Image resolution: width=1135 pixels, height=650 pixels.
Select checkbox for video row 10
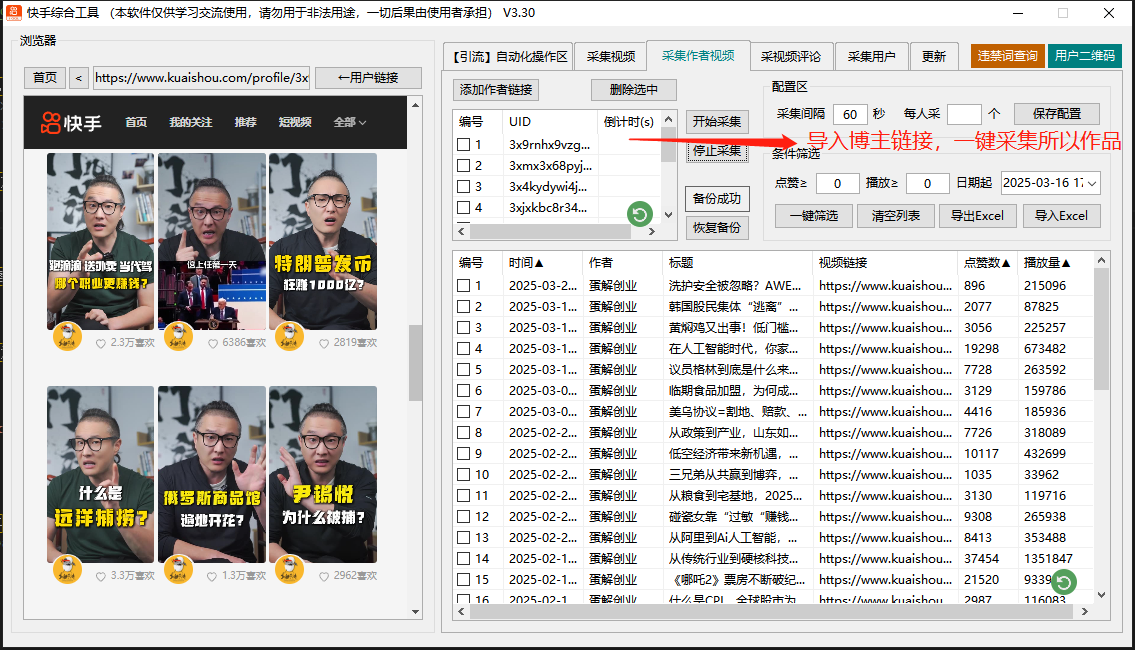(463, 475)
